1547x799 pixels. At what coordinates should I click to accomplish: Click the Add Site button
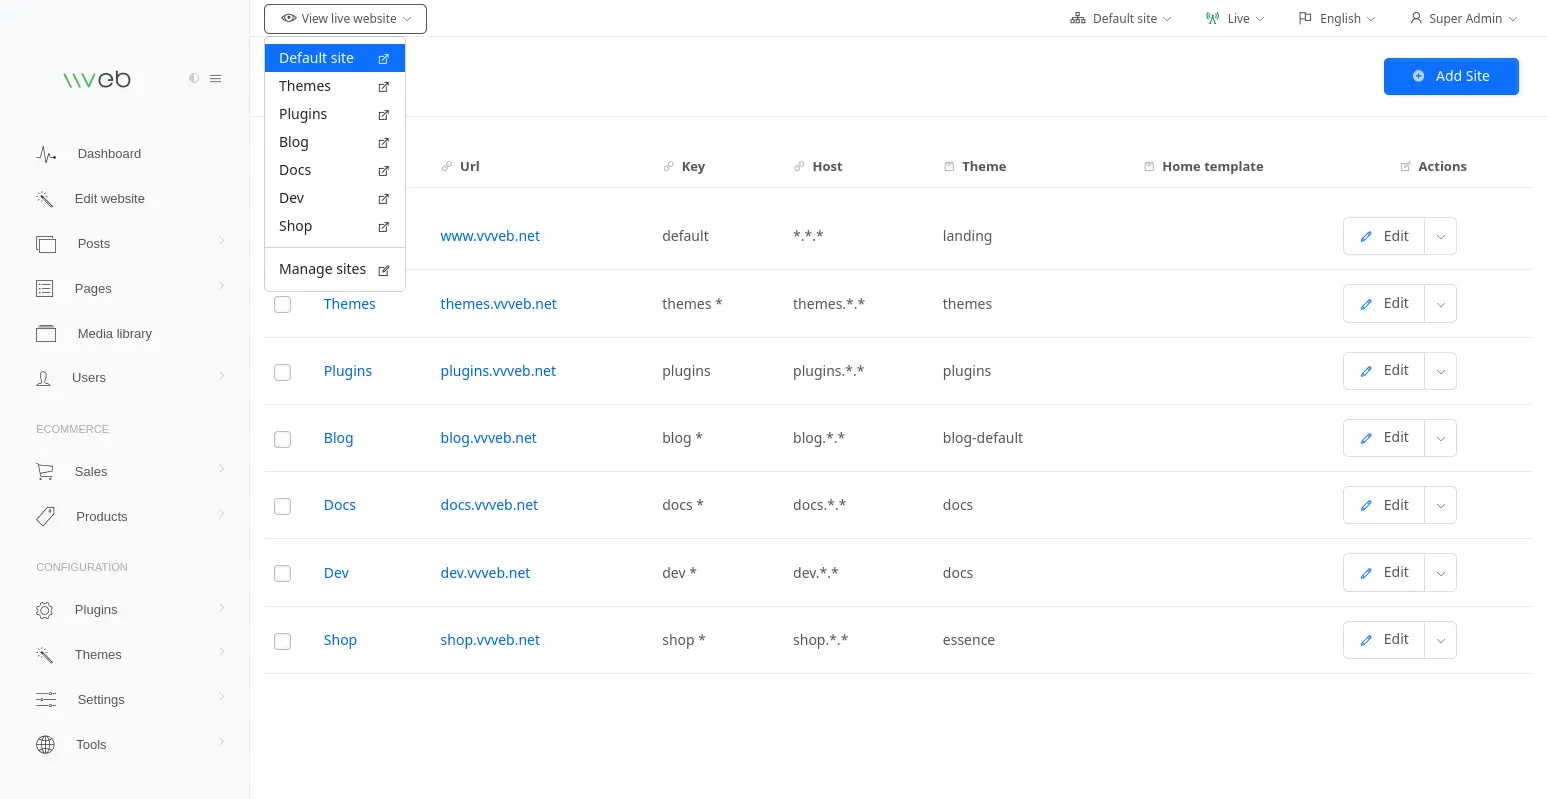[x=1451, y=76]
